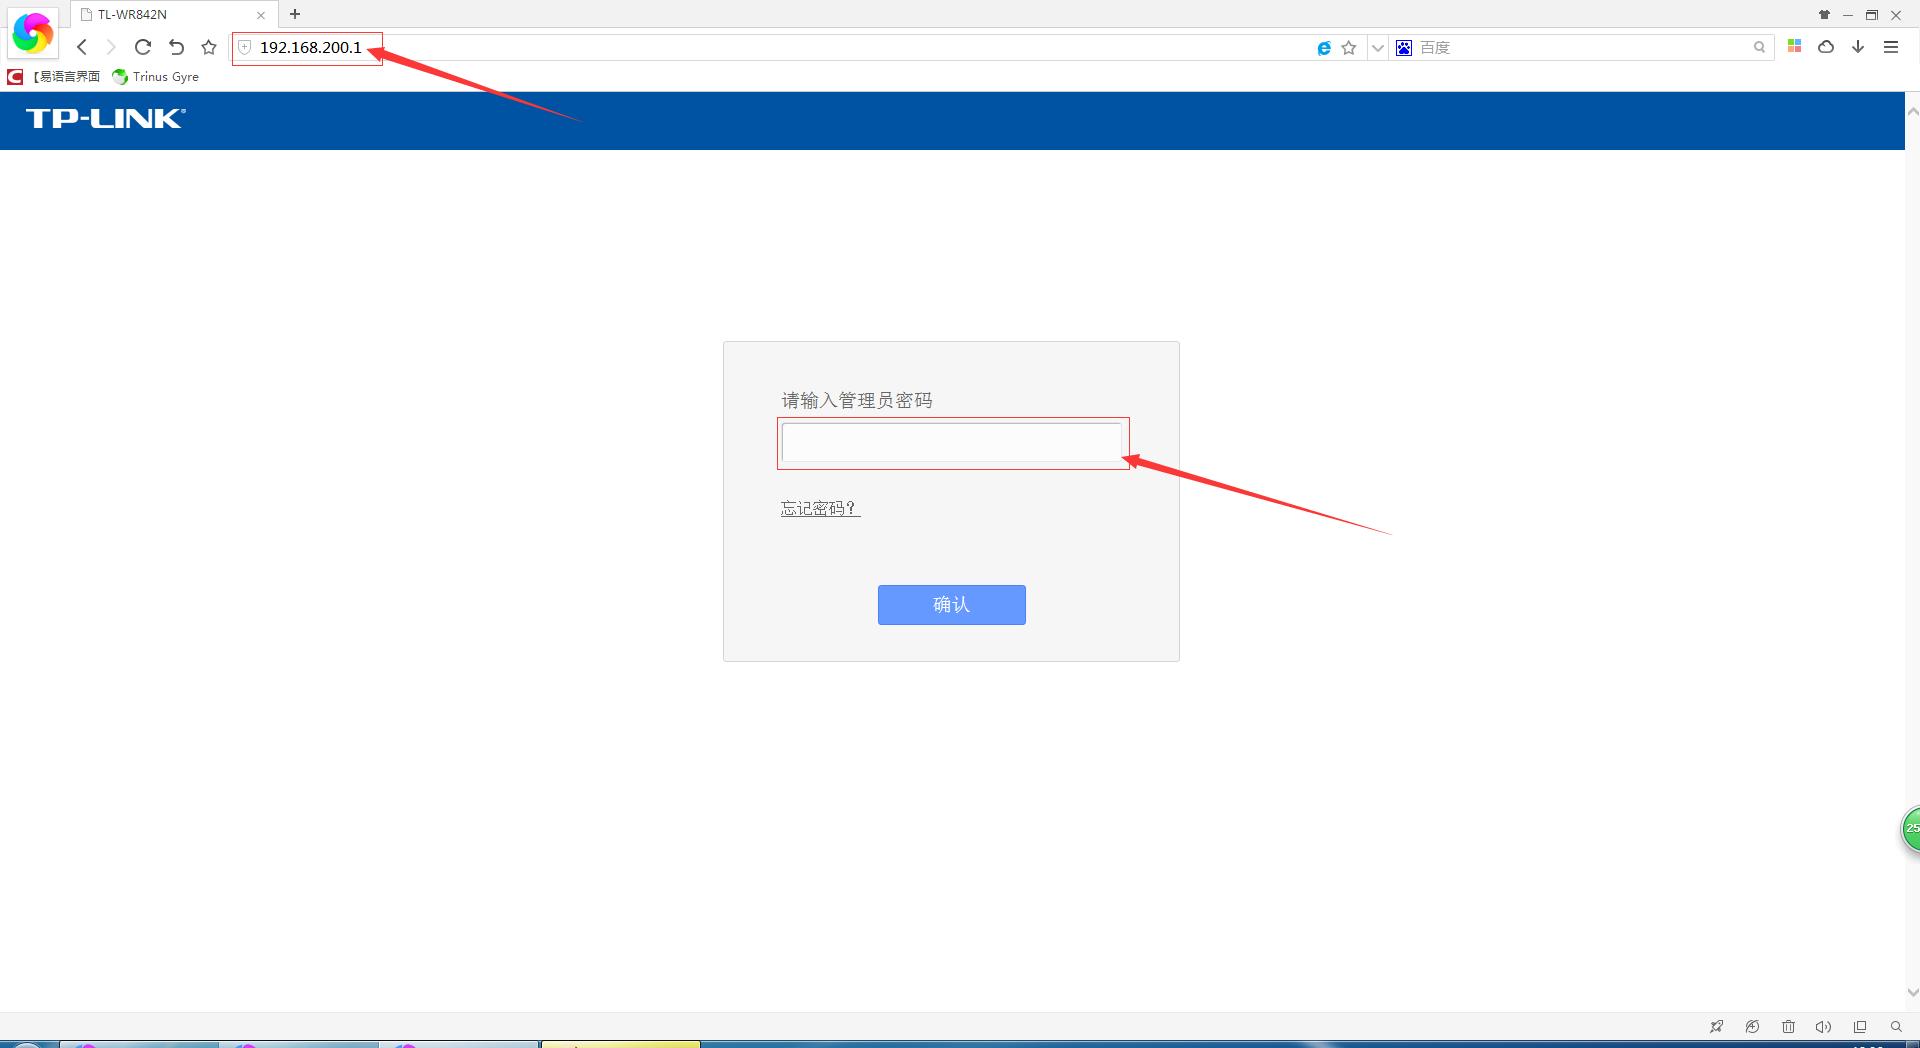This screenshot has height=1048, width=1920.
Task: Open the 易语言界面 bookmark
Action: [x=55, y=76]
